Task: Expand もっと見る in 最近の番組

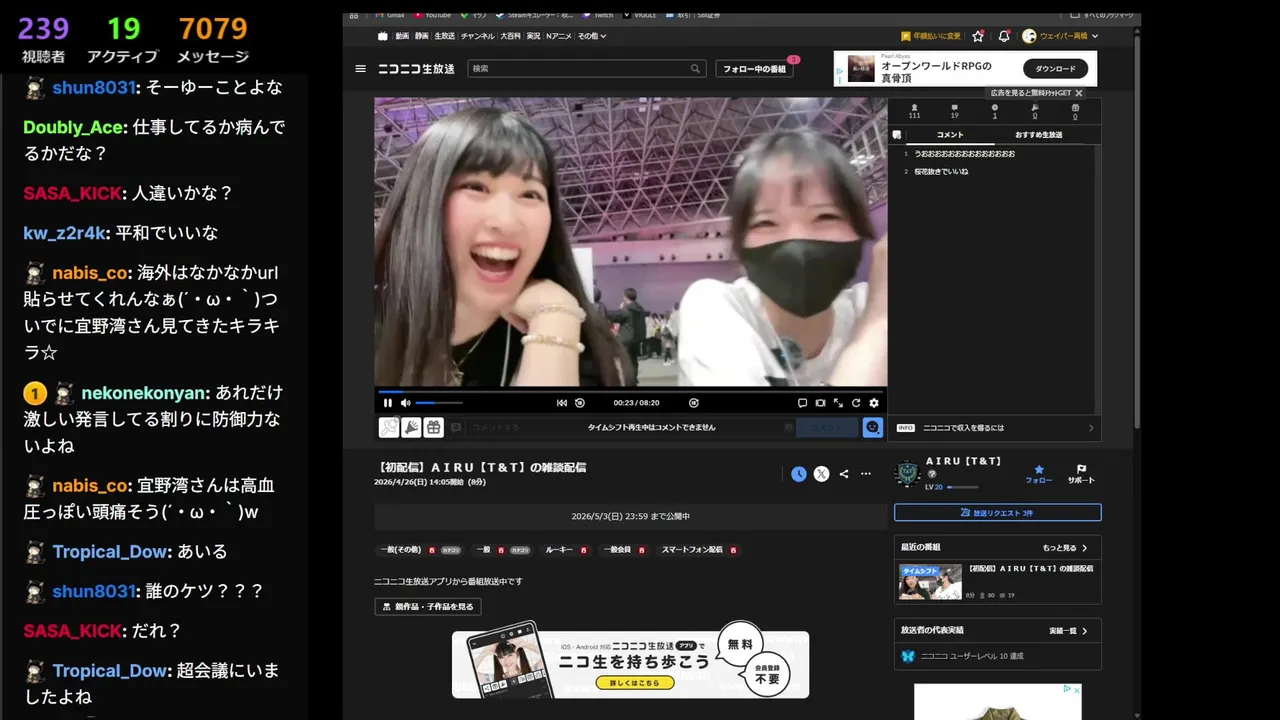Action: click(x=1065, y=548)
